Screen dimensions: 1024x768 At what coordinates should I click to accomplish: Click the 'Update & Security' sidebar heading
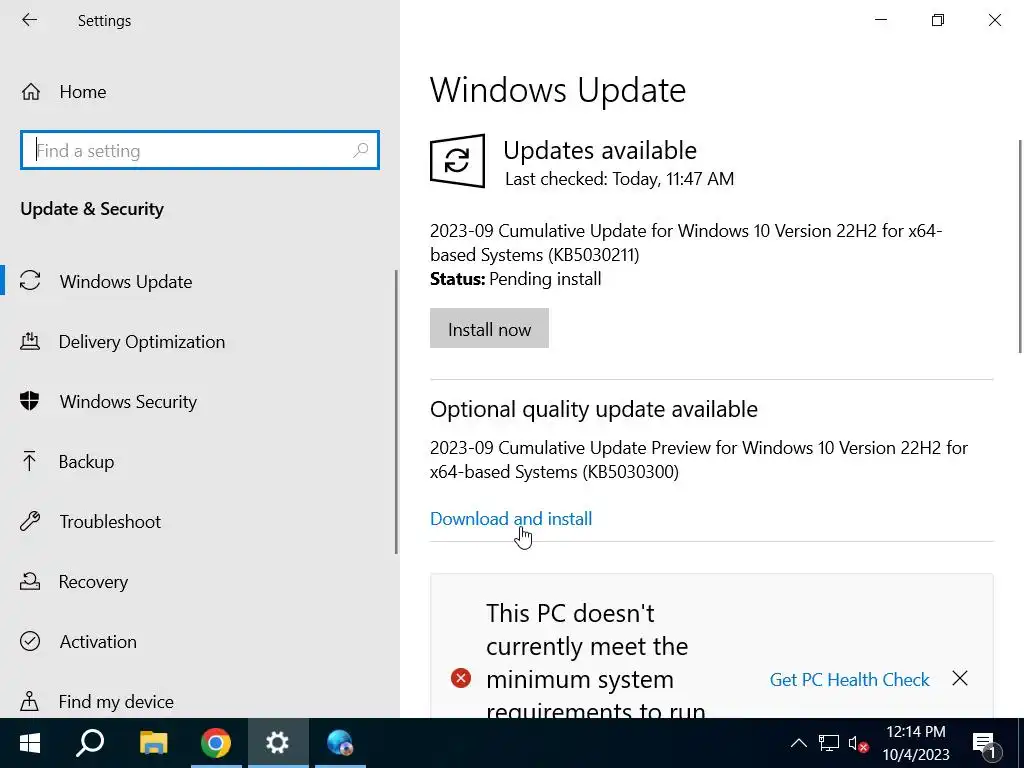coord(92,209)
